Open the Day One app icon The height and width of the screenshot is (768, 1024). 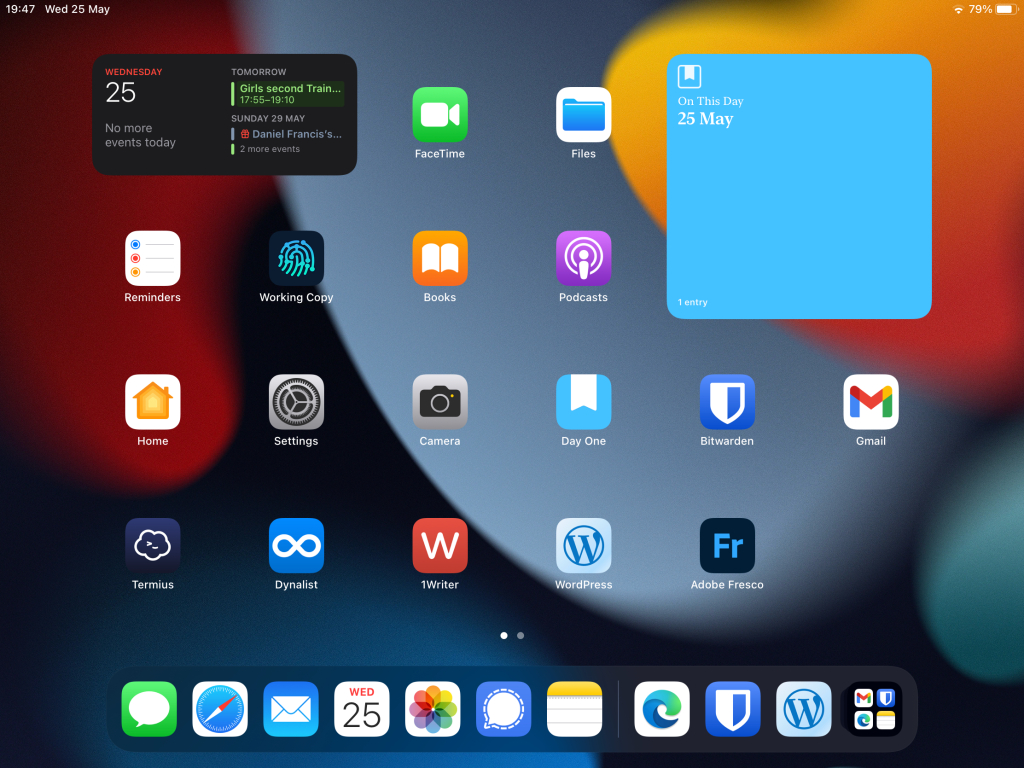pos(583,402)
